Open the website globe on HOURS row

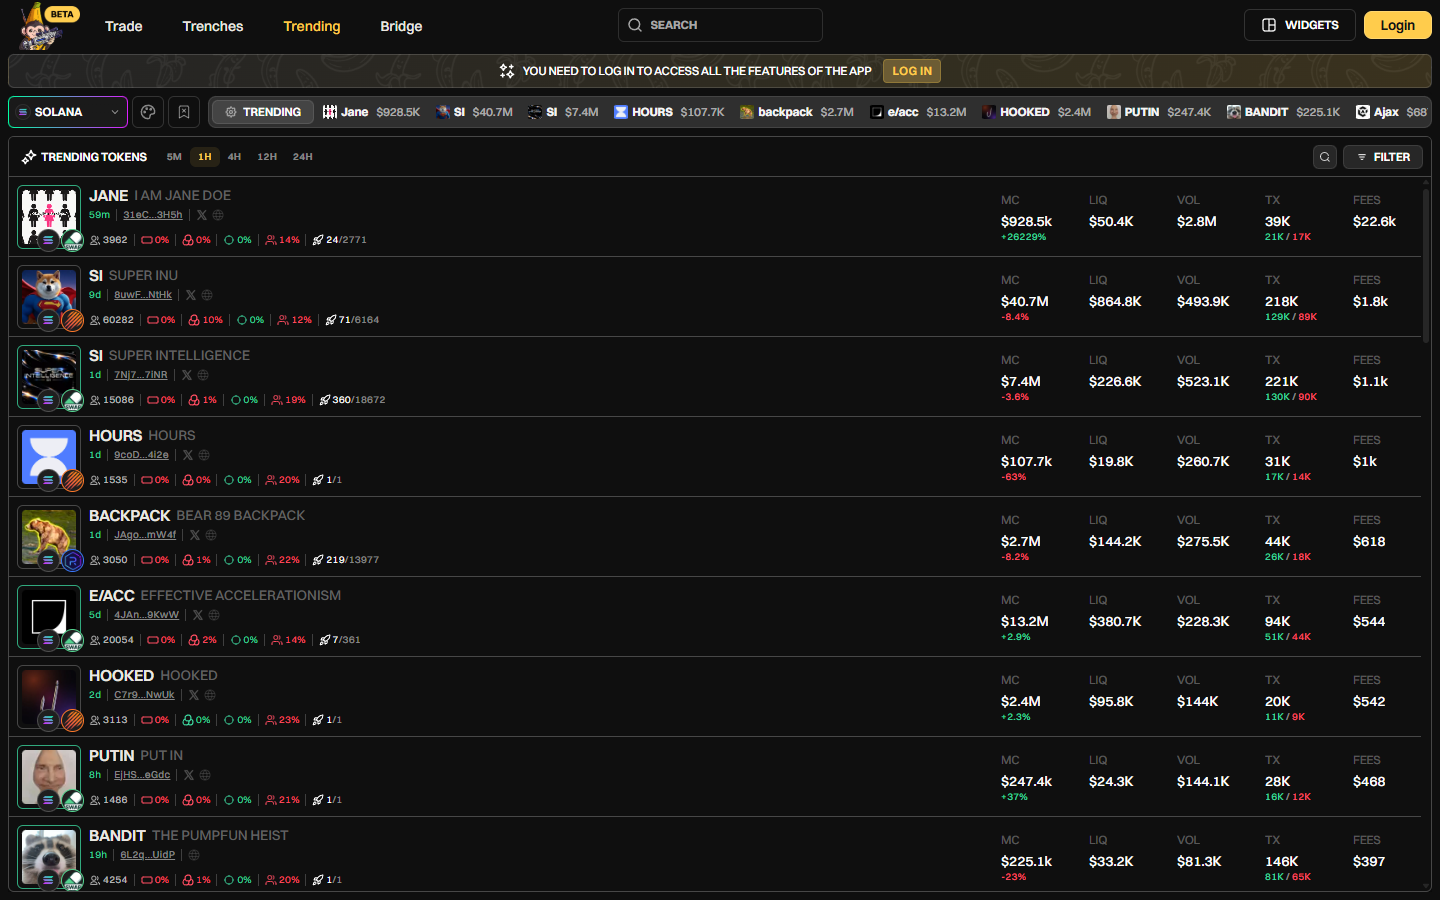(204, 455)
